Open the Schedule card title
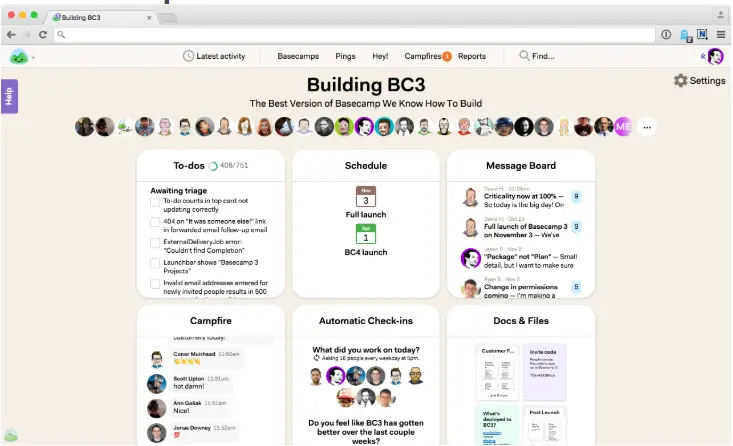 click(366, 165)
